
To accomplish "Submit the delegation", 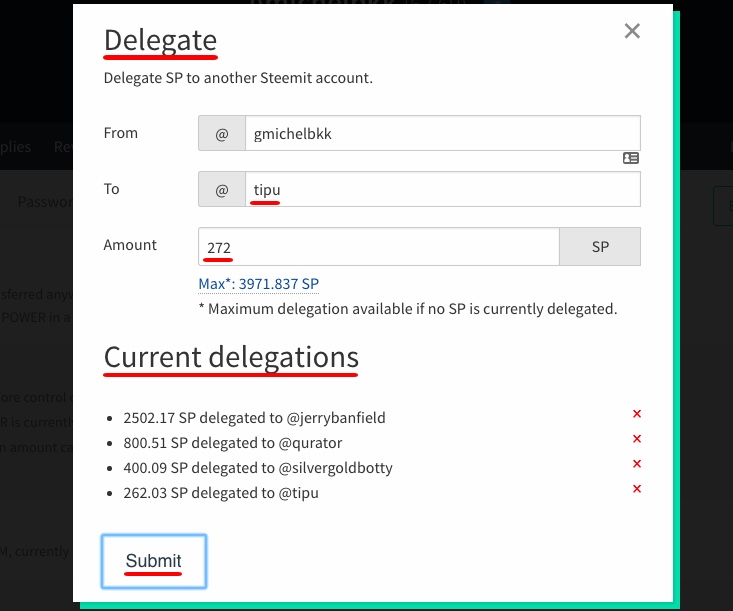I will 154,561.
